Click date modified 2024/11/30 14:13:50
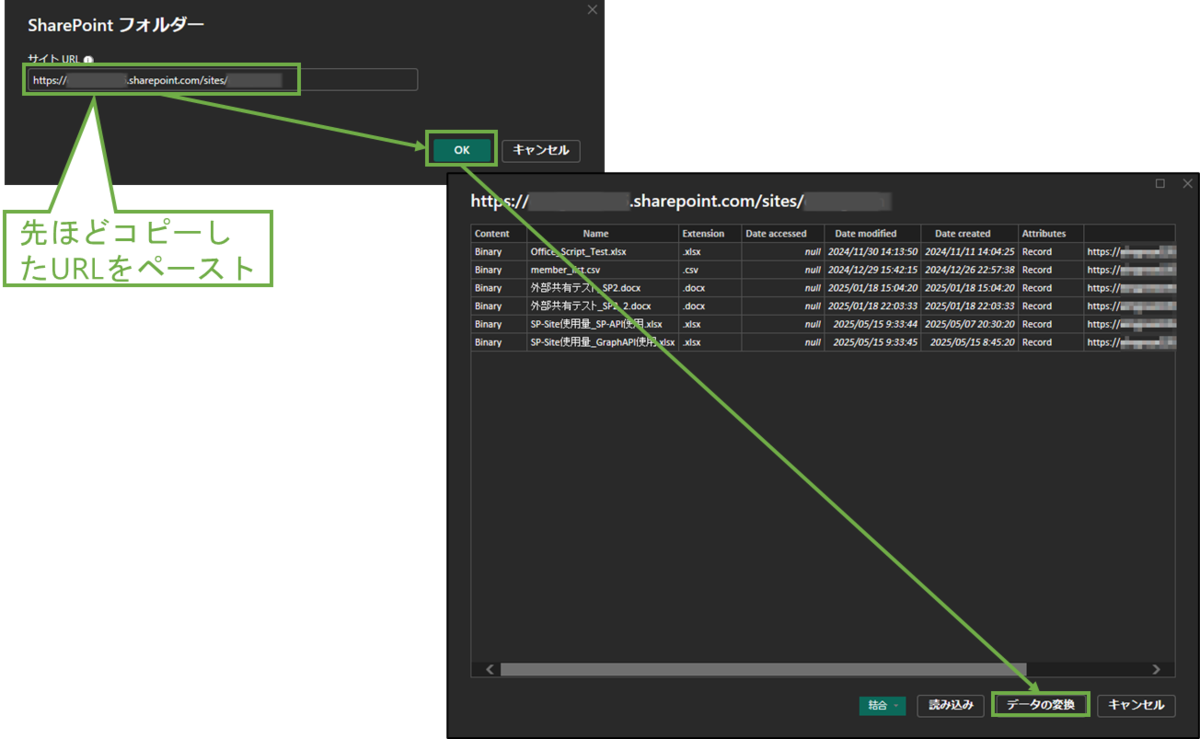The width and height of the screenshot is (1200, 739). (872, 252)
